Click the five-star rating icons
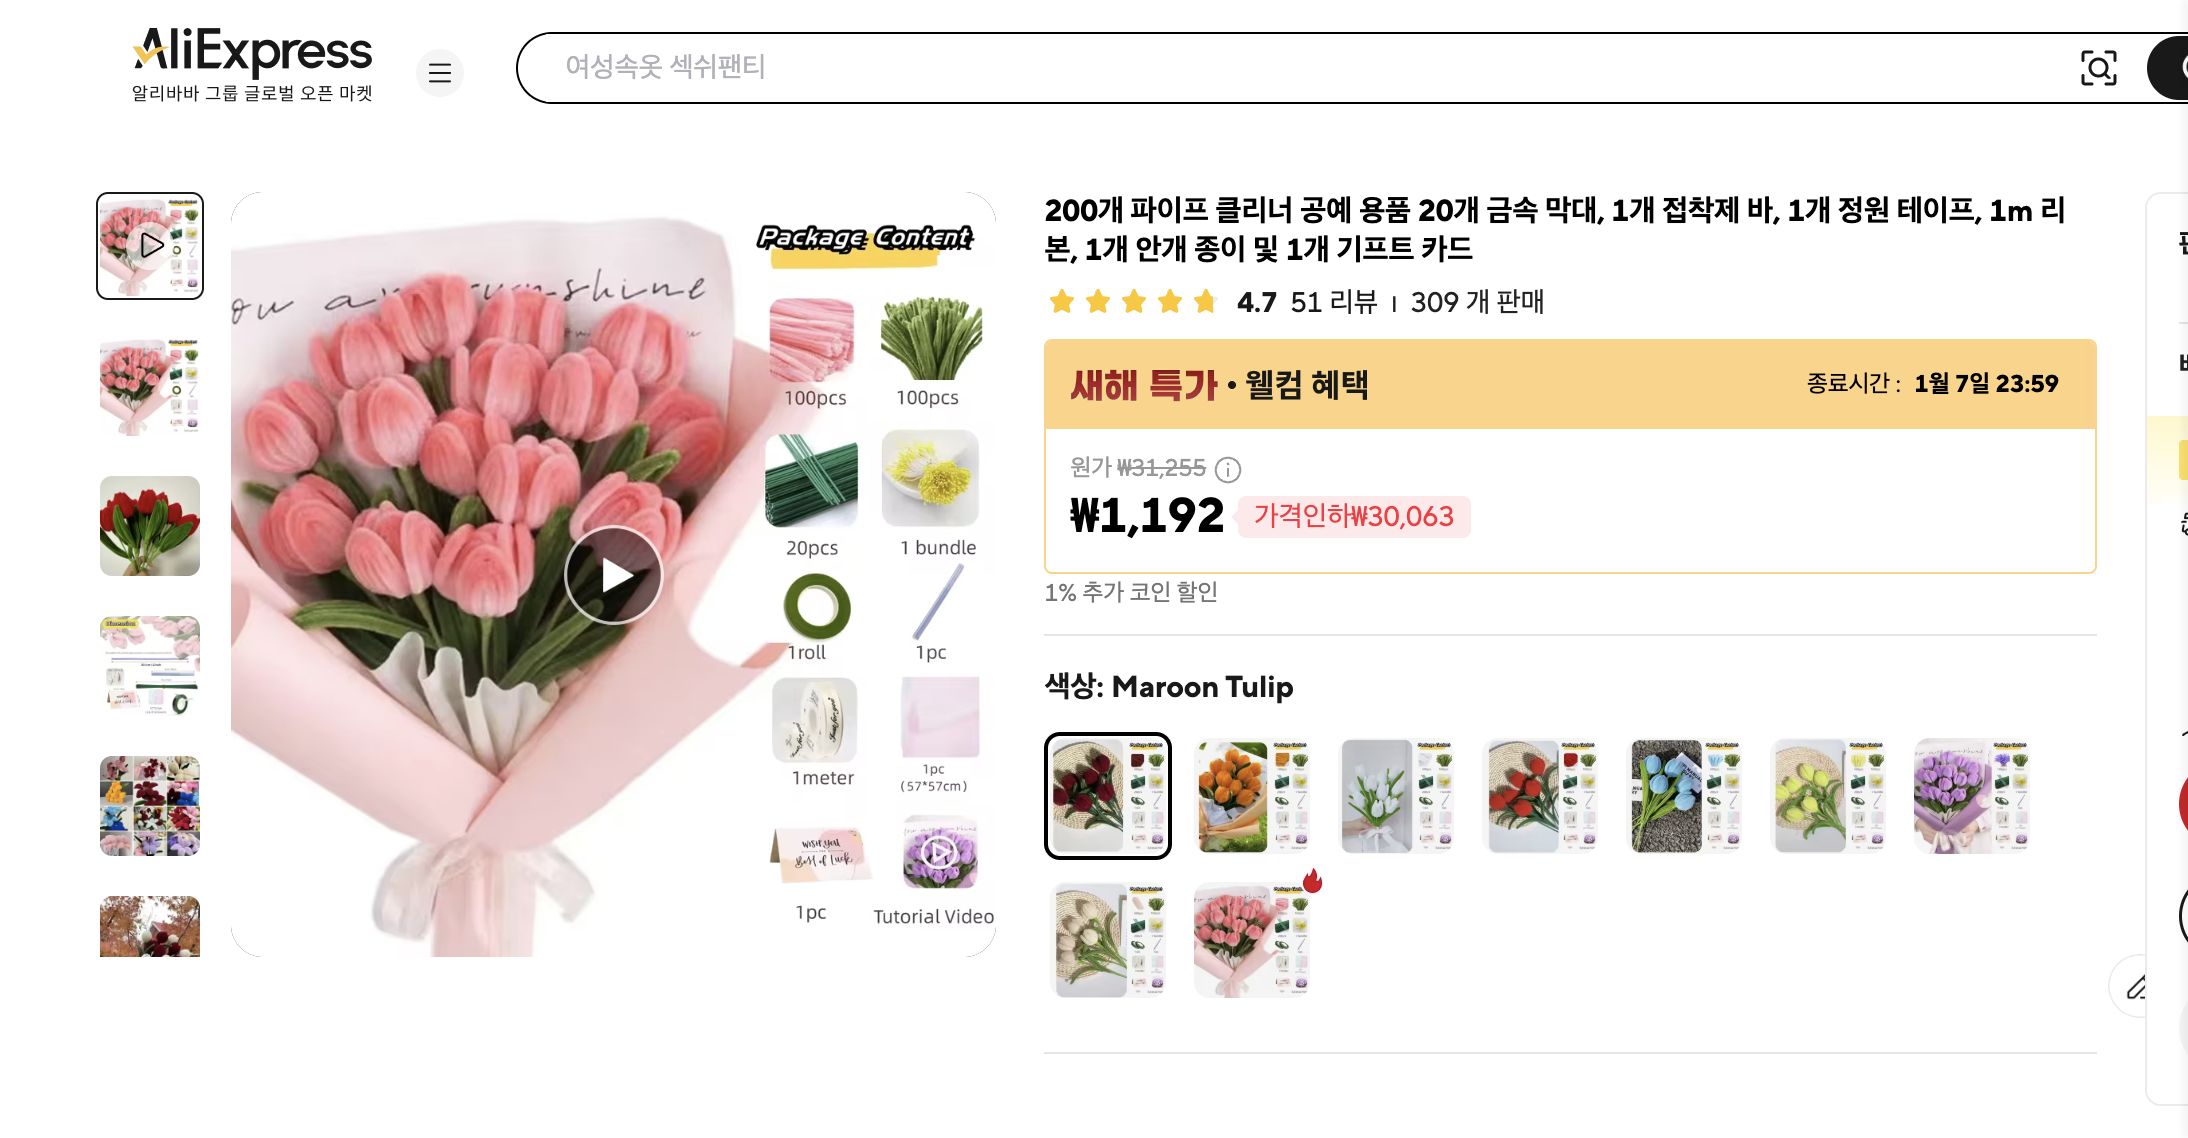Image resolution: width=2188 pixels, height=1138 pixels. [1133, 301]
